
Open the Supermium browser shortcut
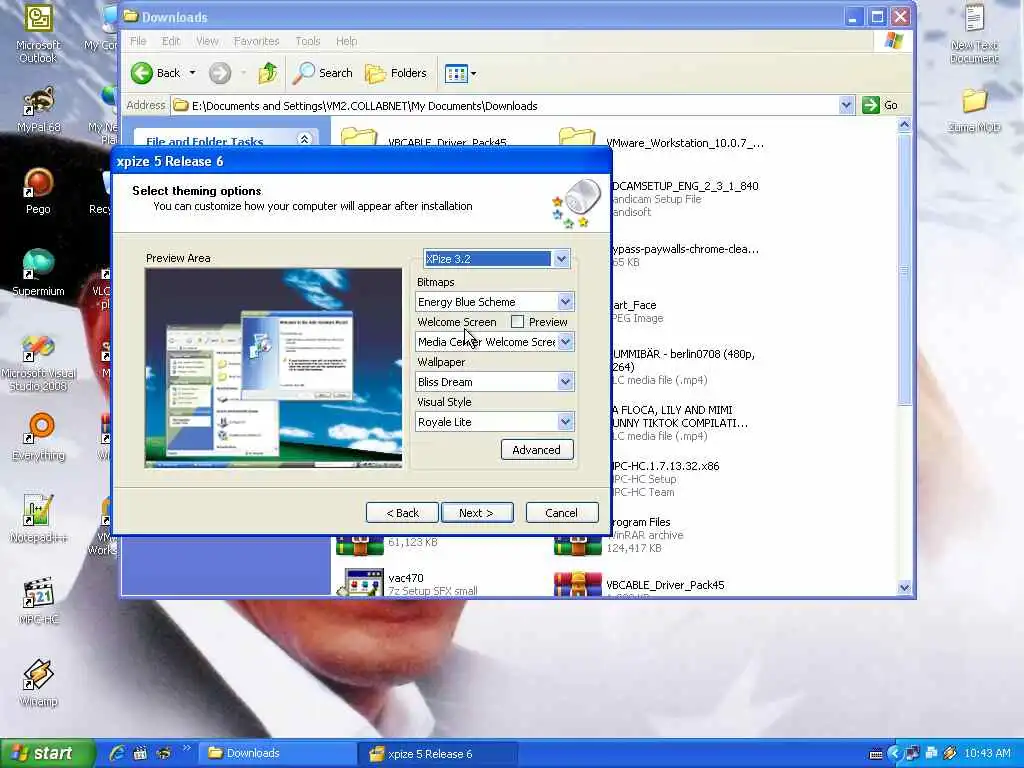38,273
